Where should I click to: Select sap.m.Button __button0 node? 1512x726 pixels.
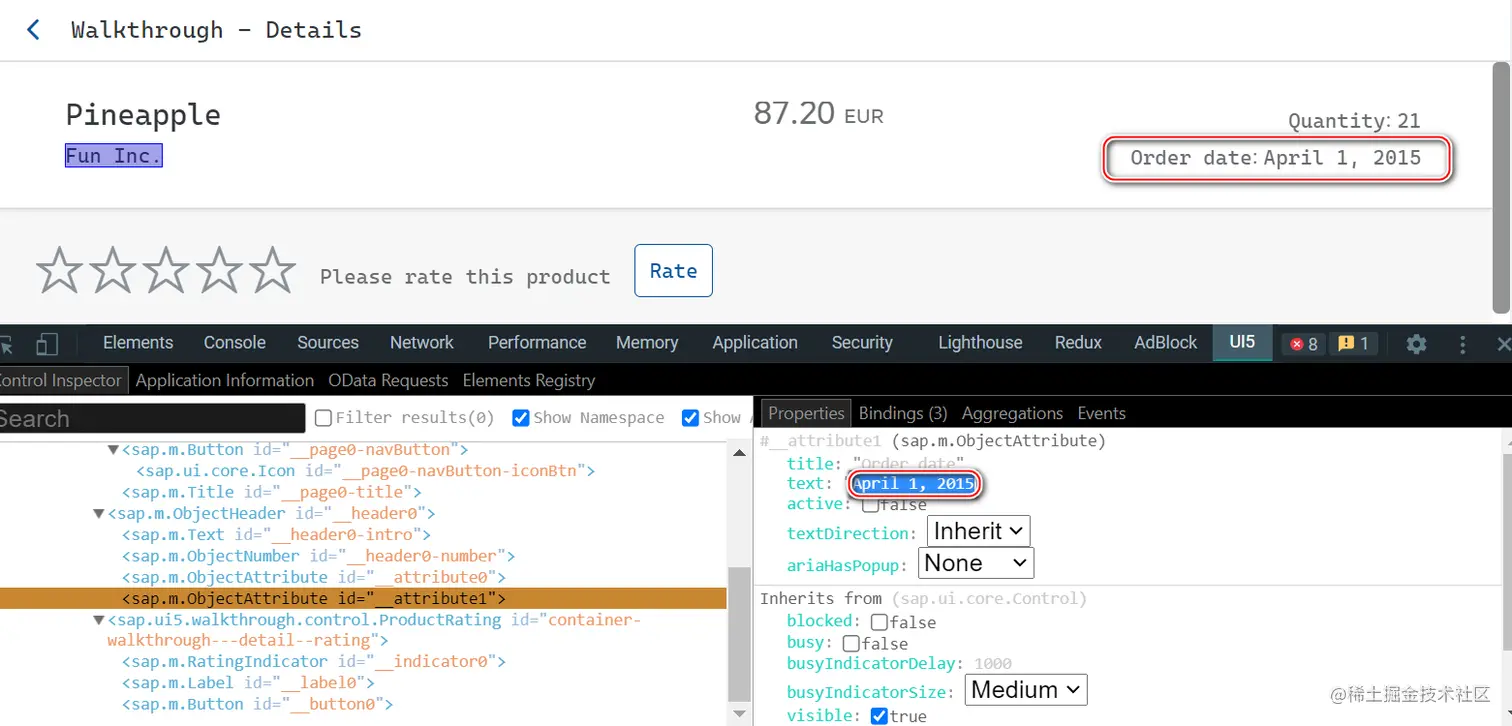coord(257,704)
